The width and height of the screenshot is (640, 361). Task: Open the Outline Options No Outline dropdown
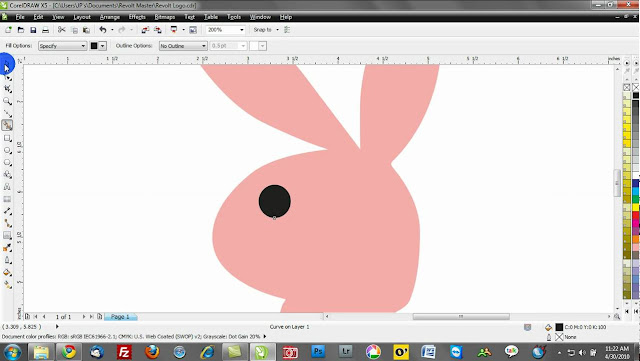tap(183, 46)
